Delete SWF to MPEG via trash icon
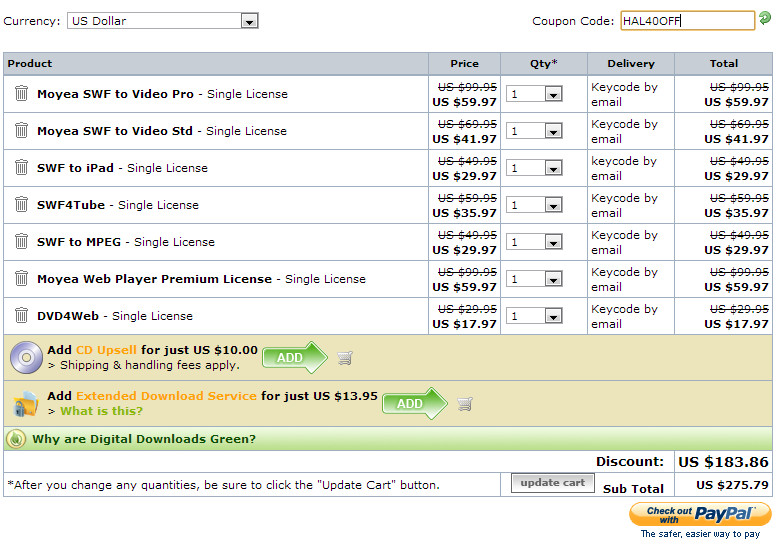The height and width of the screenshot is (550, 776). (21, 241)
